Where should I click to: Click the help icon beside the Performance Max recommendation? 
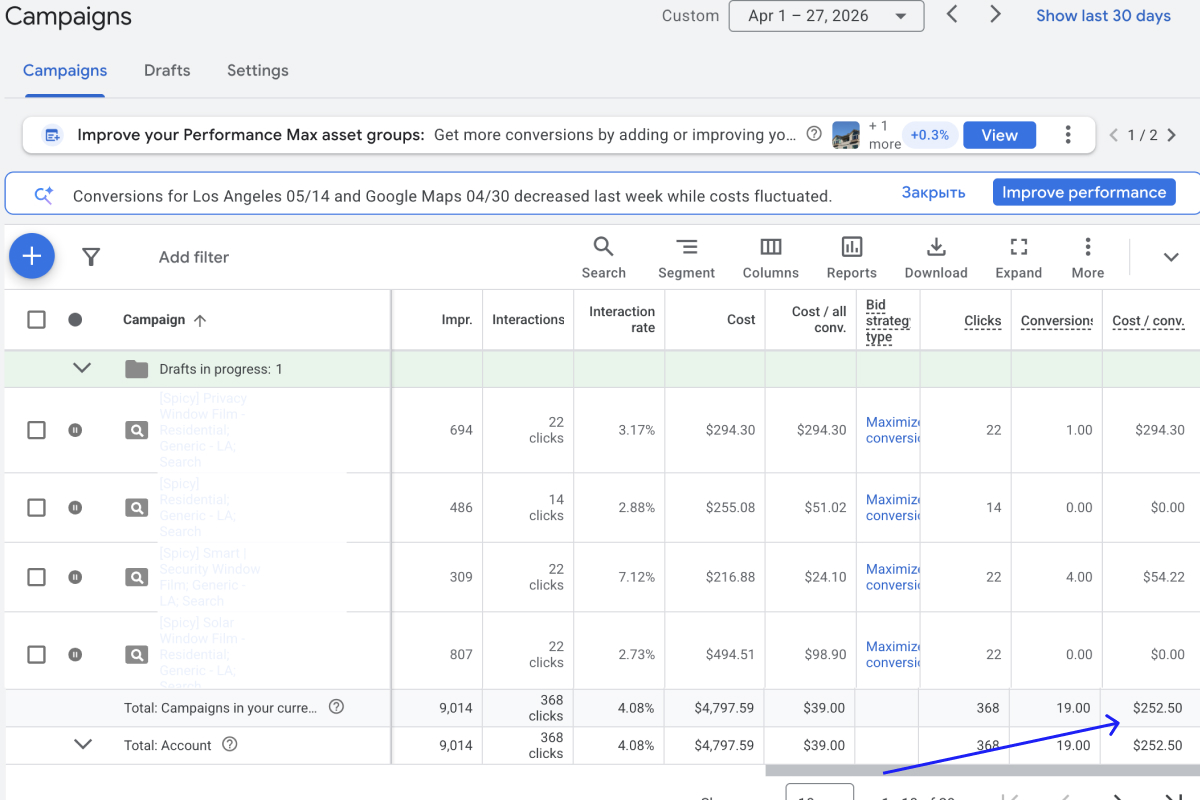point(814,134)
